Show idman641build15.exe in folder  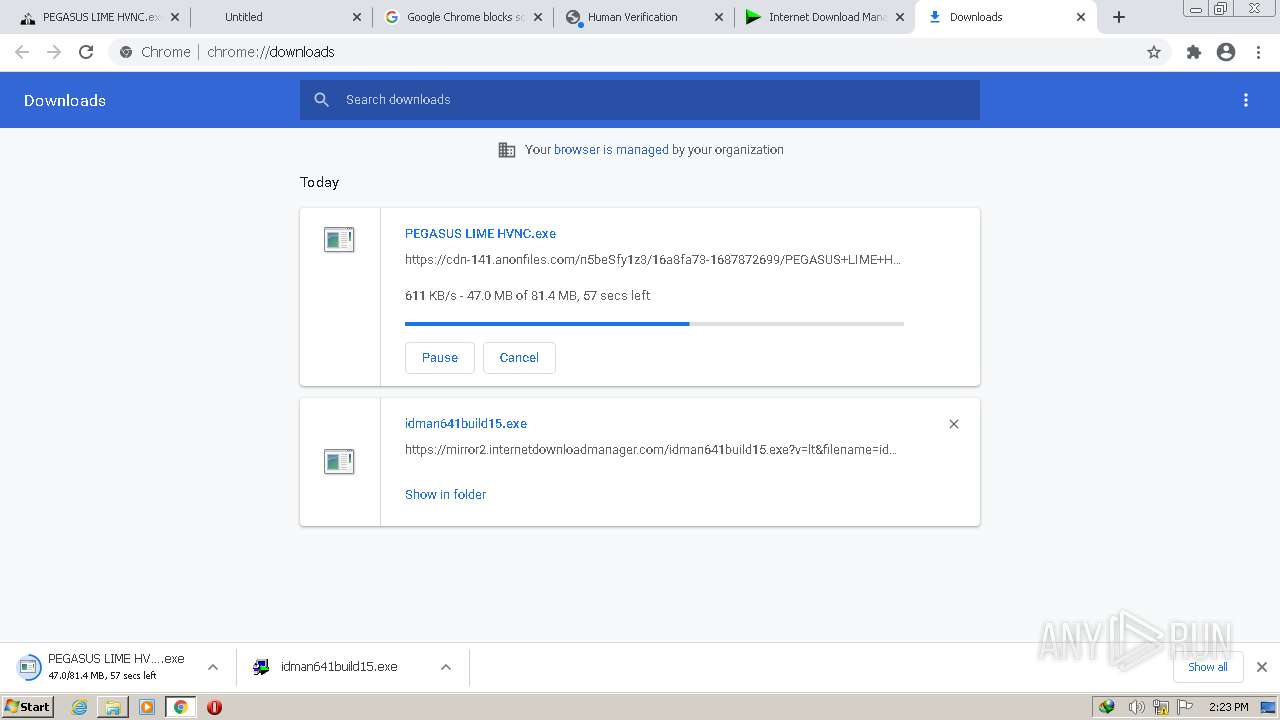445,494
